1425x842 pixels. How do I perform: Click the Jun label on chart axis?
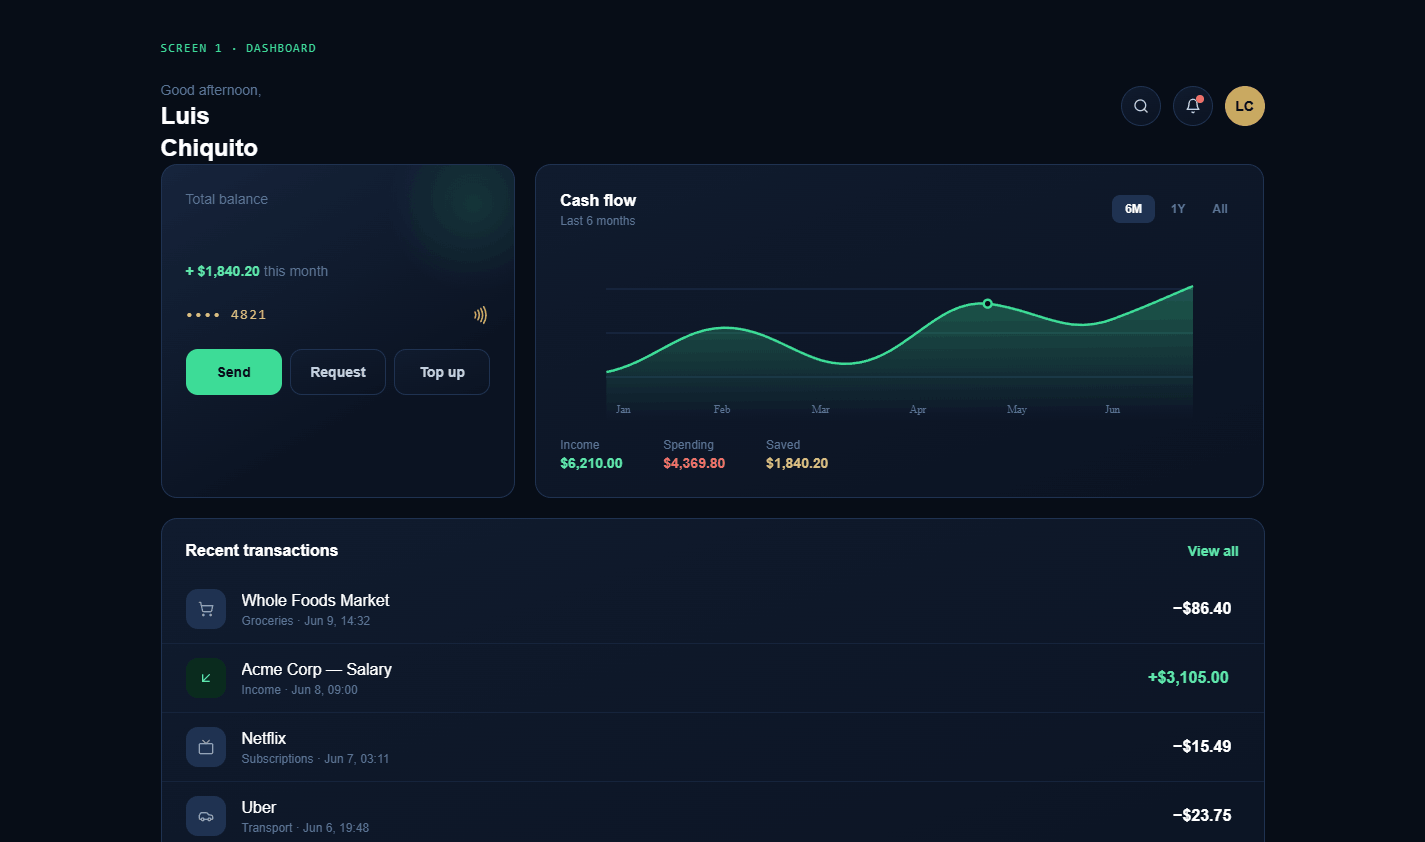tap(1112, 409)
